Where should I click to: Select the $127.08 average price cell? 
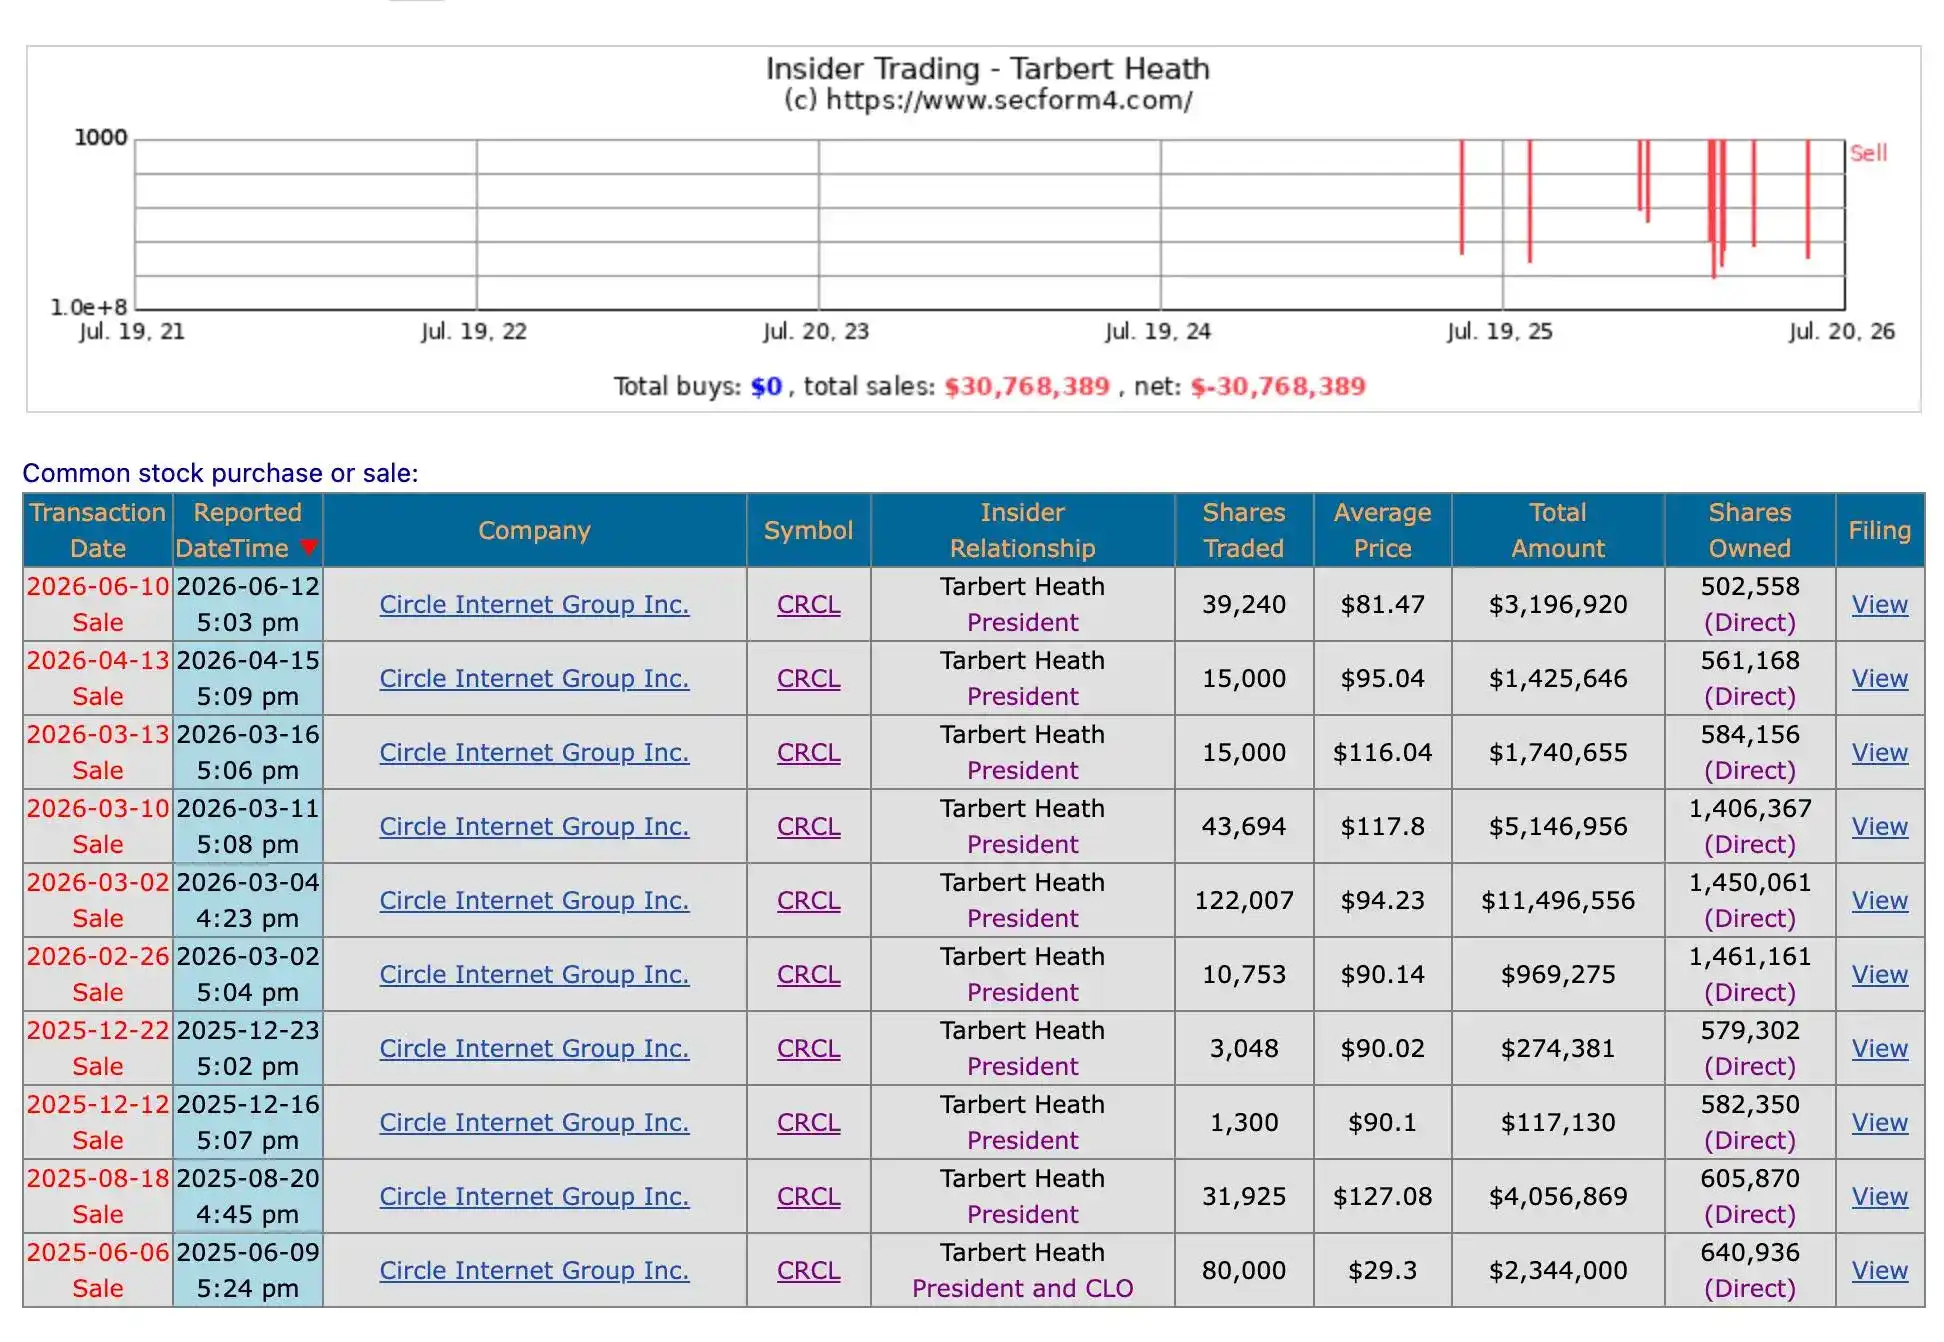1382,1196
